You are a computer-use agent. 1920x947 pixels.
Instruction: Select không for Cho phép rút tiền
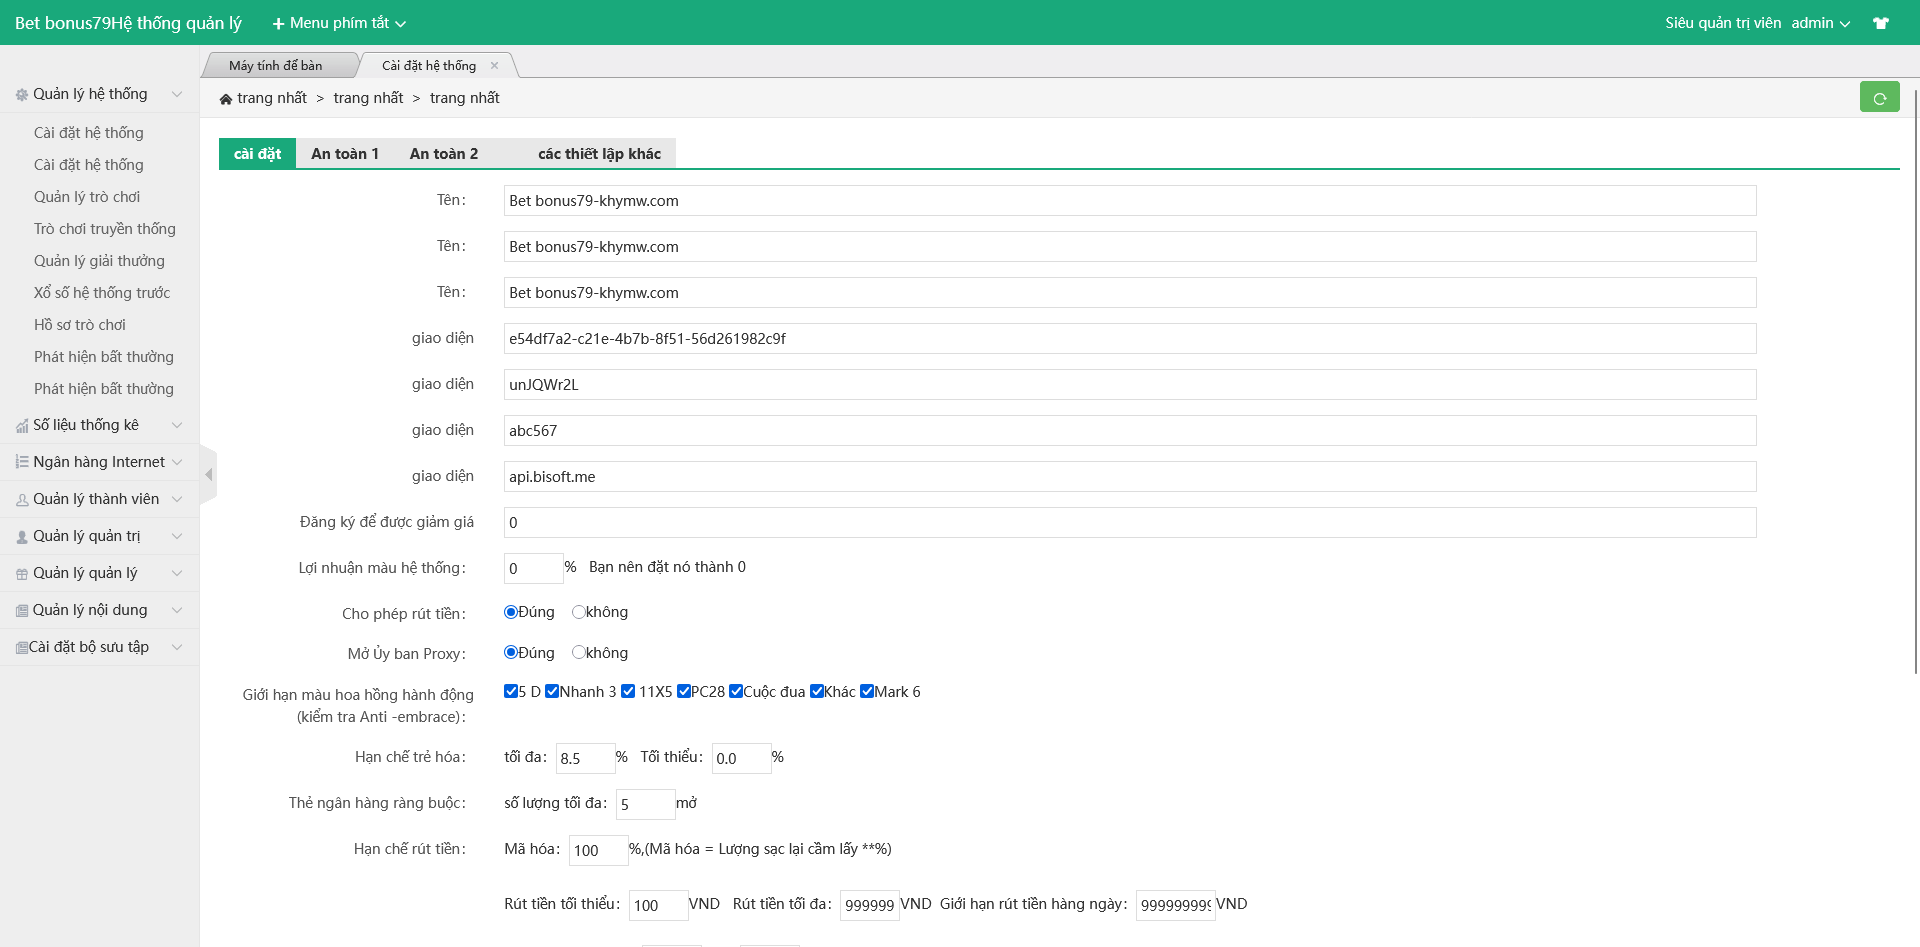(578, 612)
